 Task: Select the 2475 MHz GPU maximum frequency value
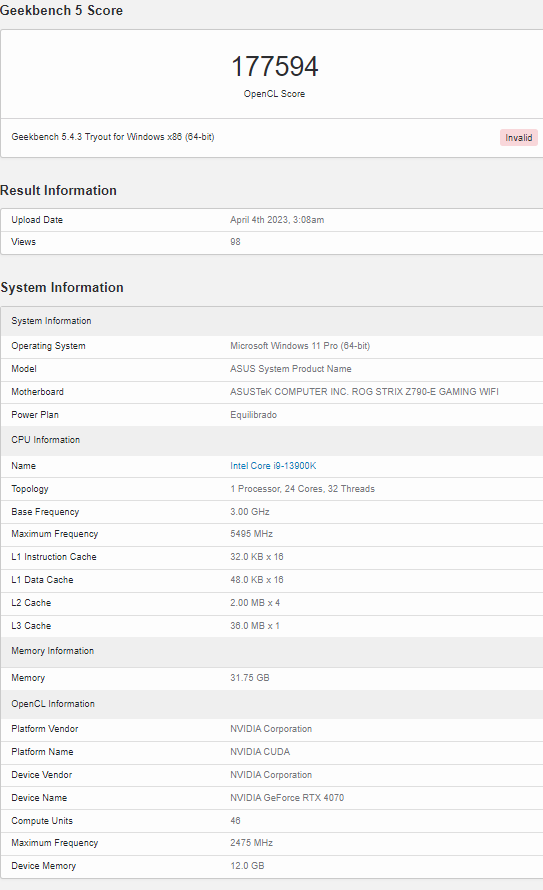point(251,843)
